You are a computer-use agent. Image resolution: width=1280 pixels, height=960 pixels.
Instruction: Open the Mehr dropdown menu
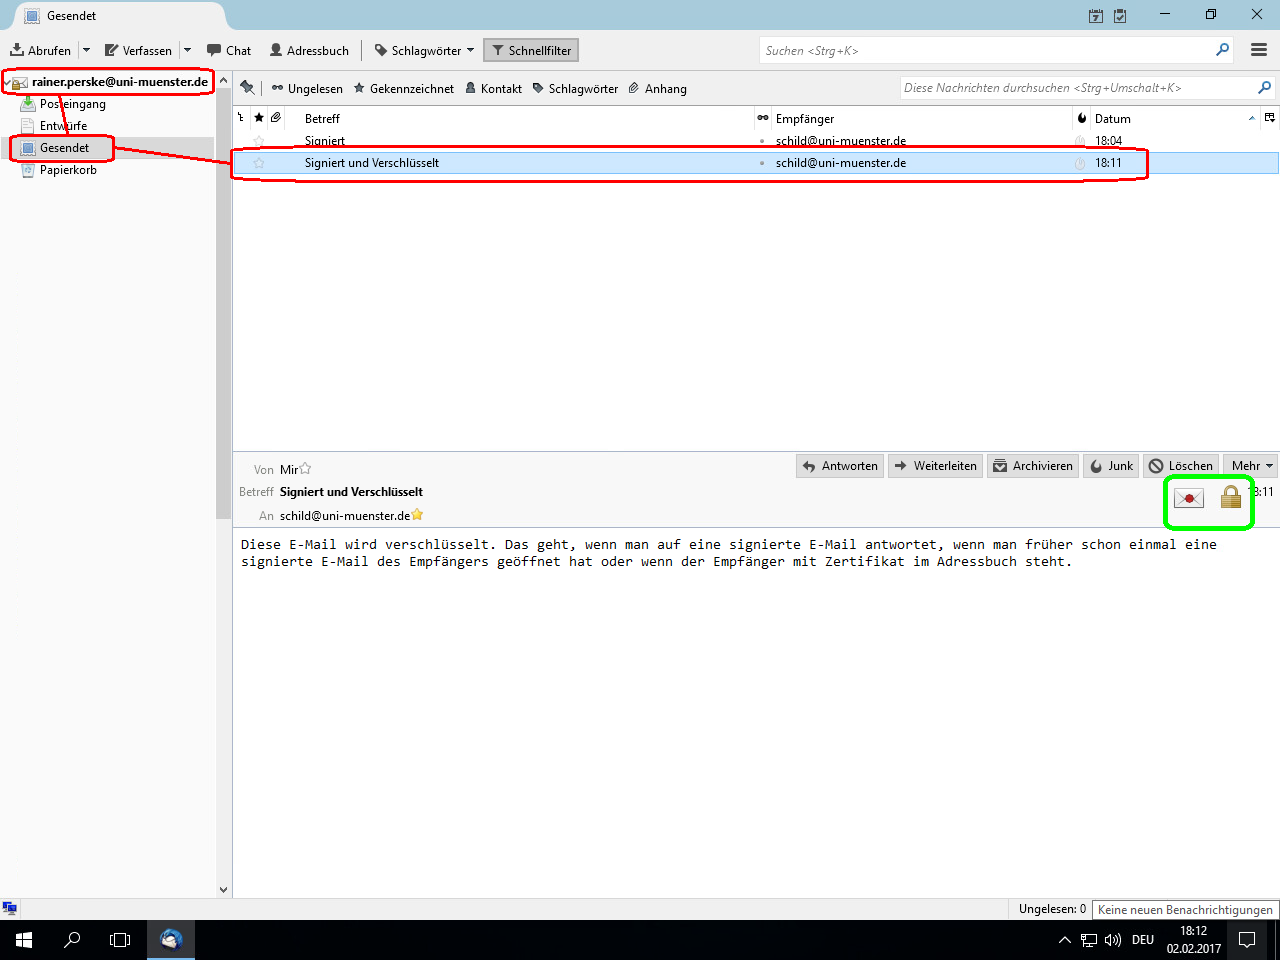[1251, 466]
